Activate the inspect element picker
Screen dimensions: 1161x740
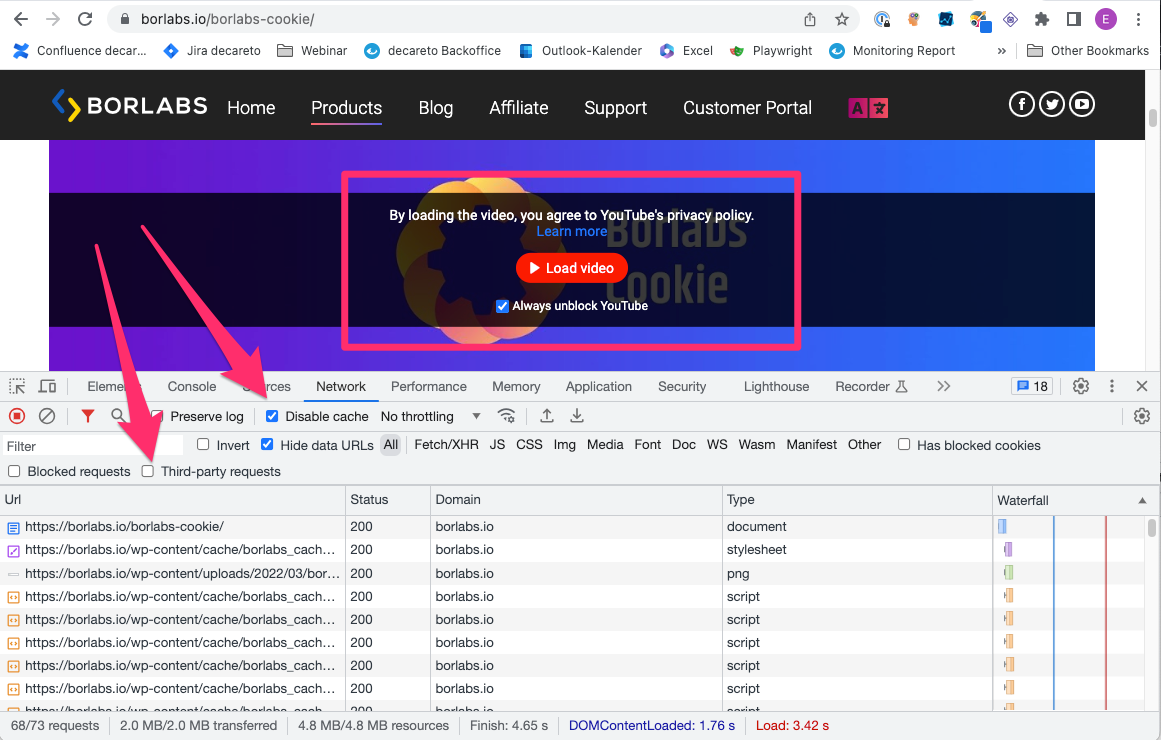(x=17, y=387)
